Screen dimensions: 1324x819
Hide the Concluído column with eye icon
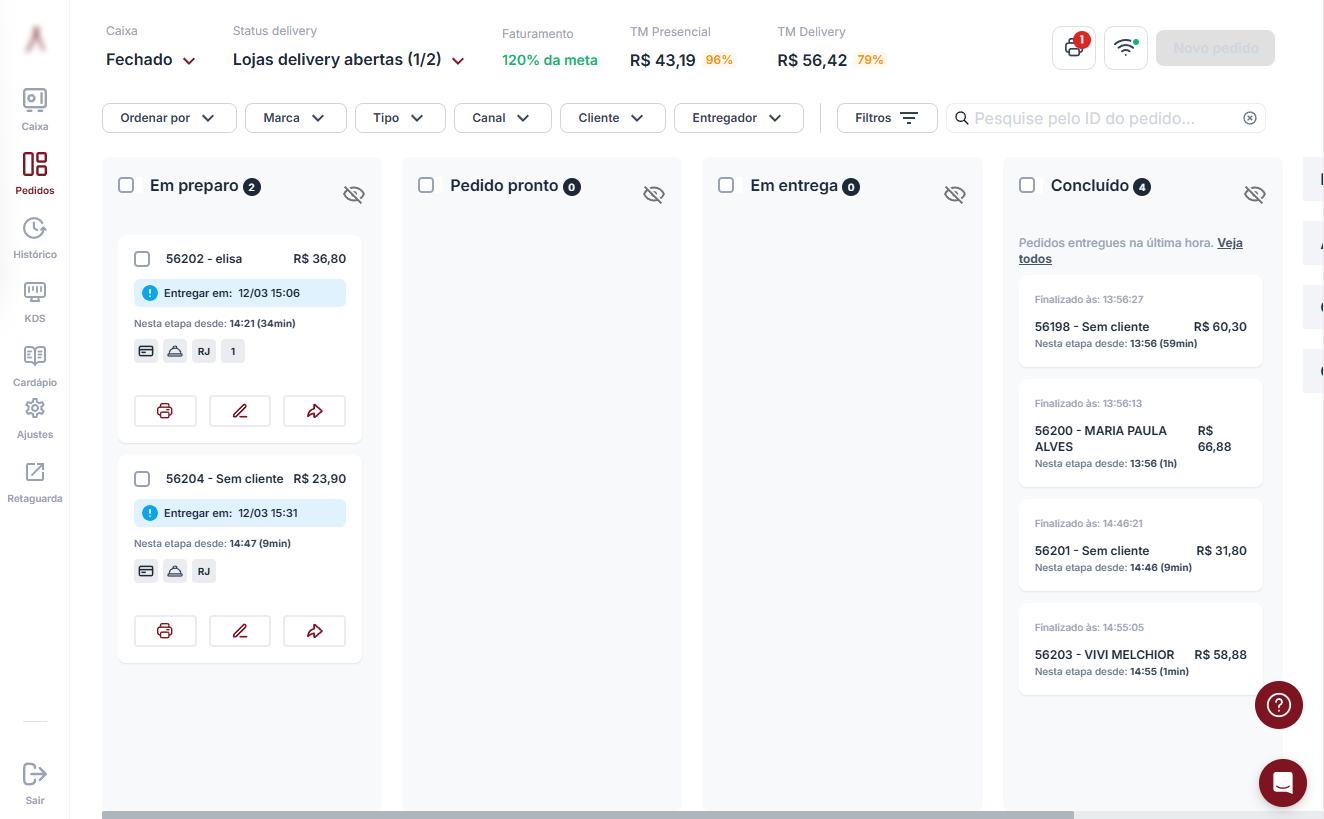point(1254,194)
